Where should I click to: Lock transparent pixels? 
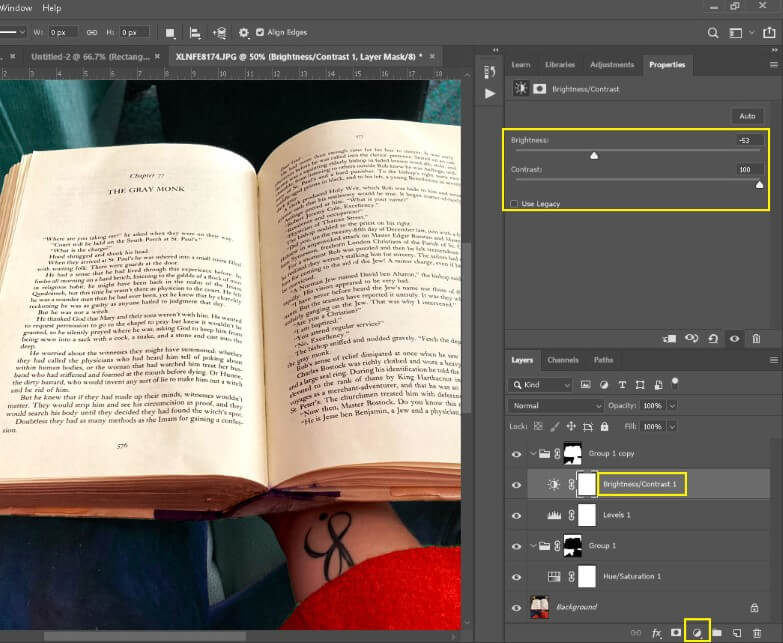tap(538, 426)
